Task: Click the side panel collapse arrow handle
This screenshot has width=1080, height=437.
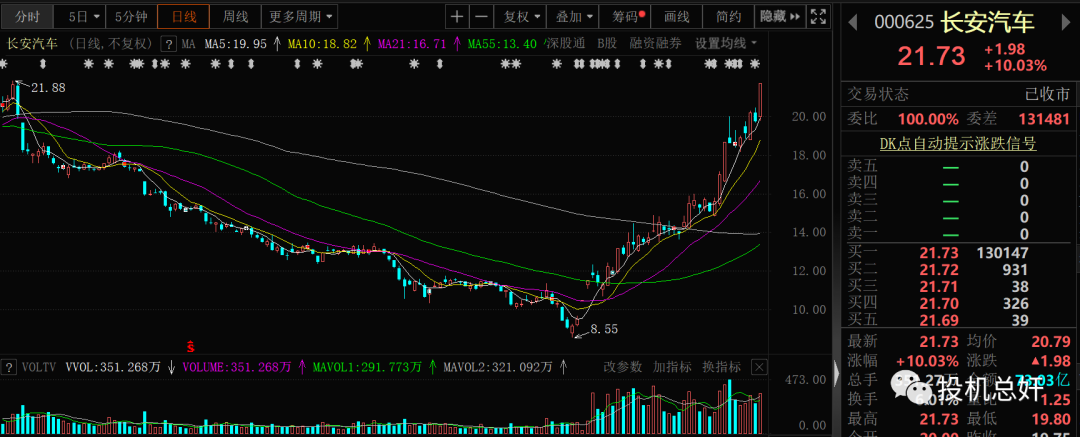Action: pyautogui.click(x=836, y=374)
